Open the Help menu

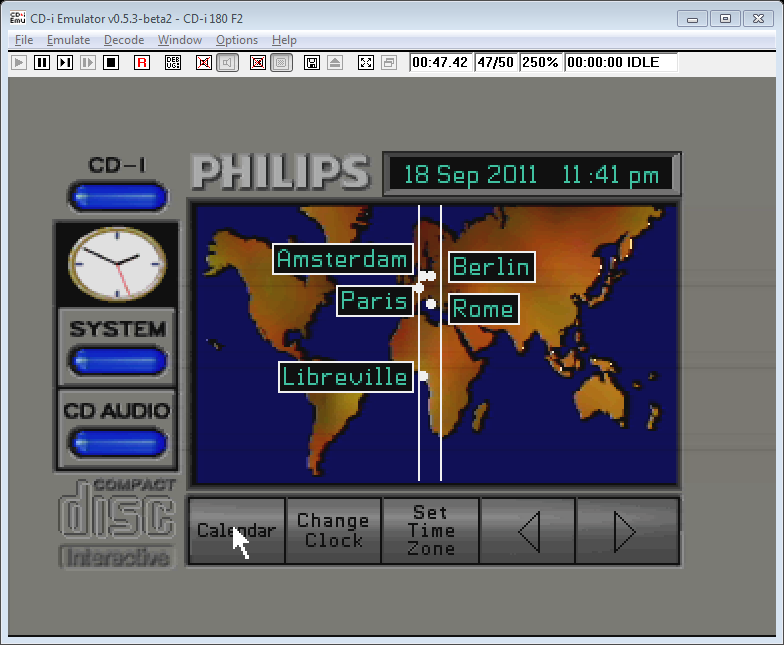[x=284, y=40]
